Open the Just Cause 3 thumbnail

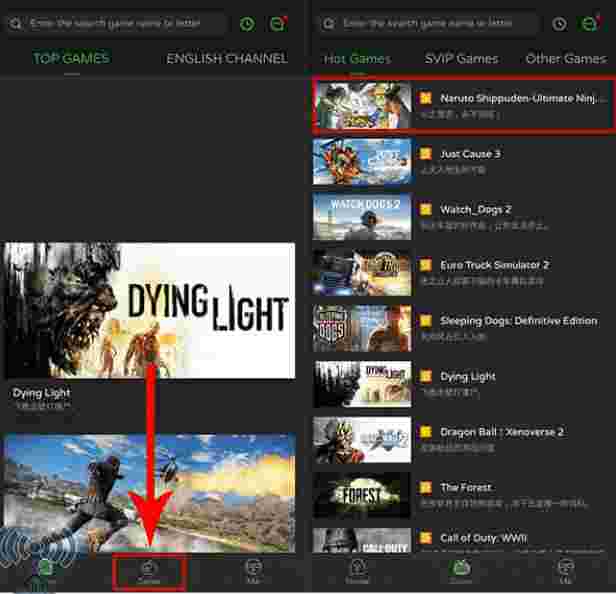[x=362, y=161]
